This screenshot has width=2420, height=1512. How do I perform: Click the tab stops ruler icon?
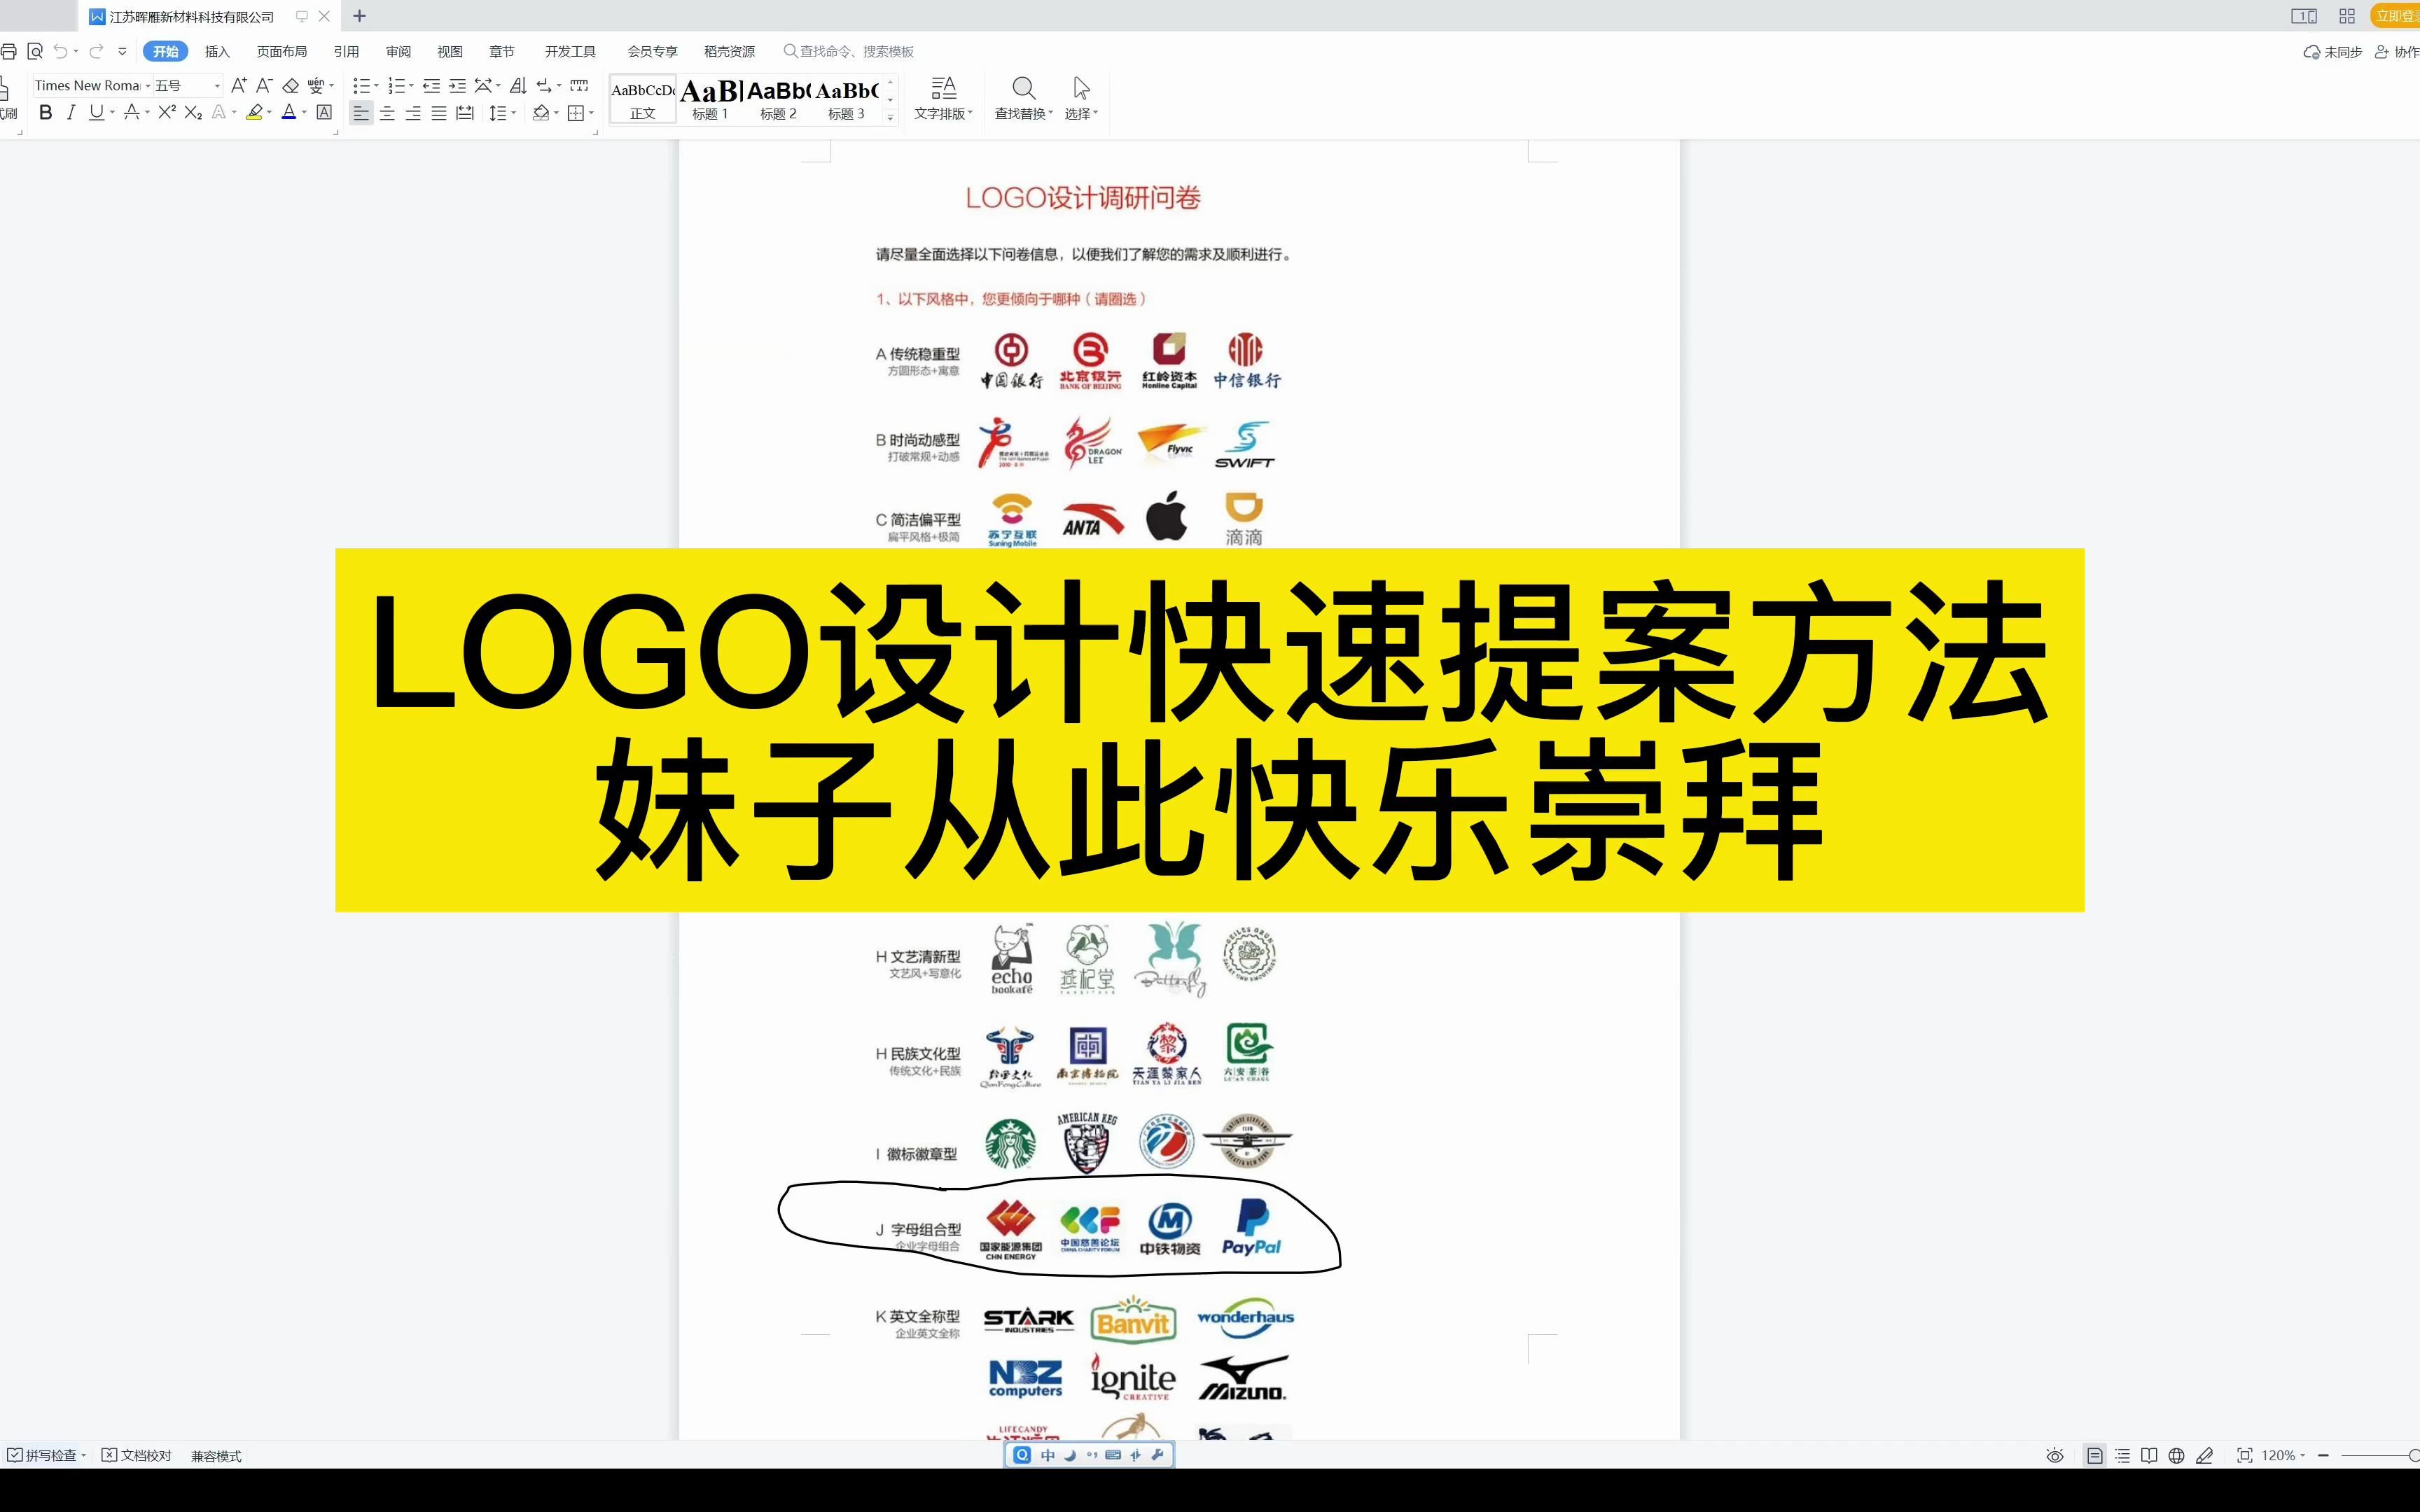[579, 86]
